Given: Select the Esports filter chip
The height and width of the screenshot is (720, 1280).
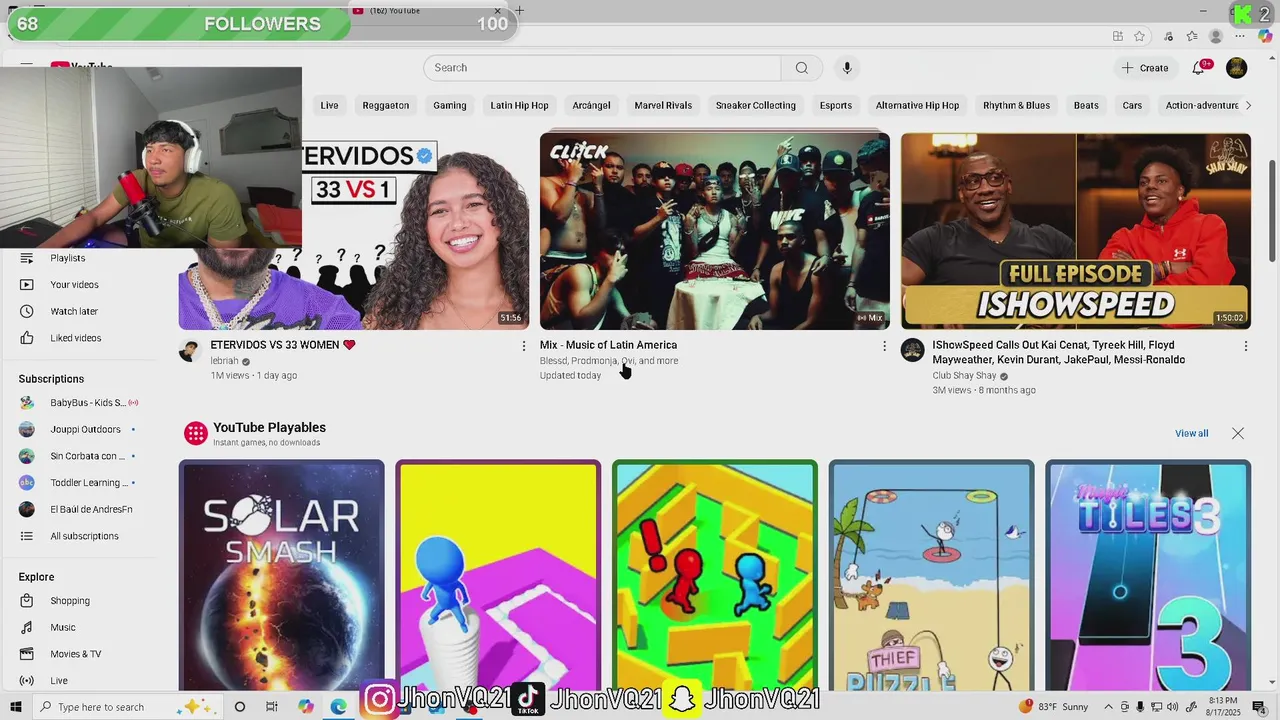Looking at the screenshot, I should click(836, 105).
